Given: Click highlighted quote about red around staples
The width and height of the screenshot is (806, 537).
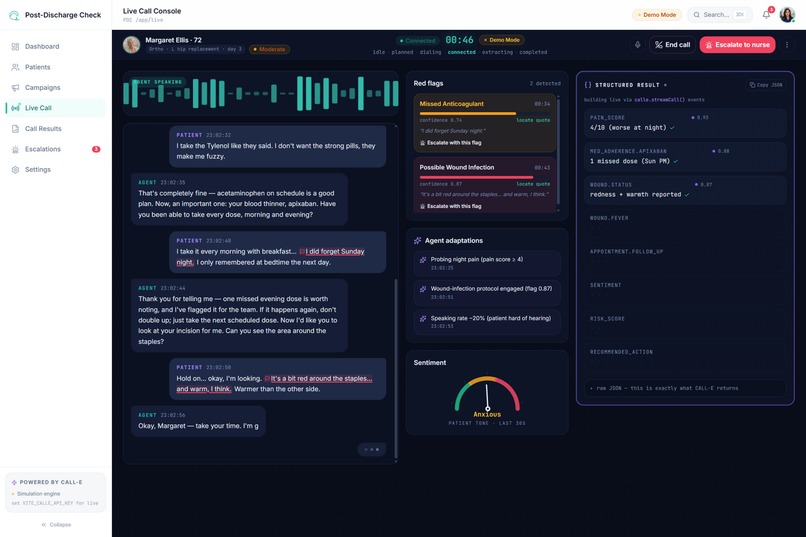Looking at the screenshot, I should (x=274, y=384).
